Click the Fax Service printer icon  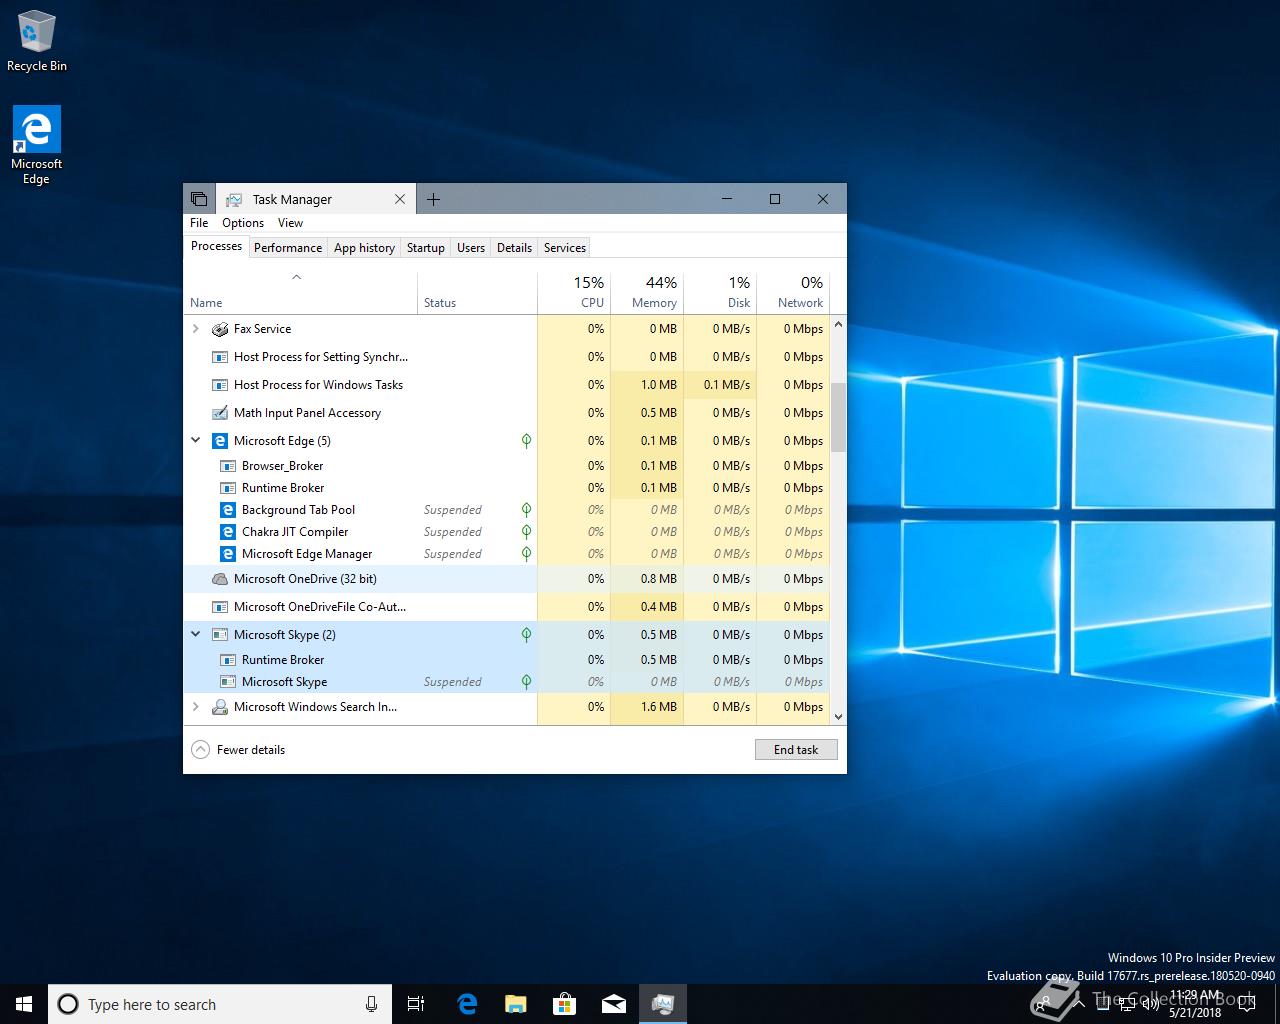click(220, 329)
